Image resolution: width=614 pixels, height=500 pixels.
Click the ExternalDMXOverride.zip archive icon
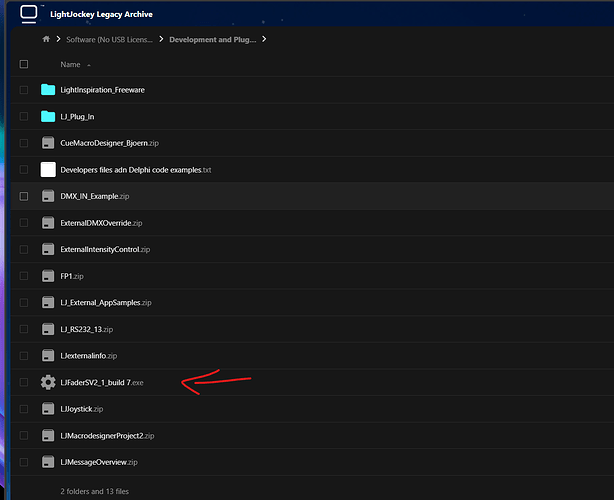click(x=48, y=223)
